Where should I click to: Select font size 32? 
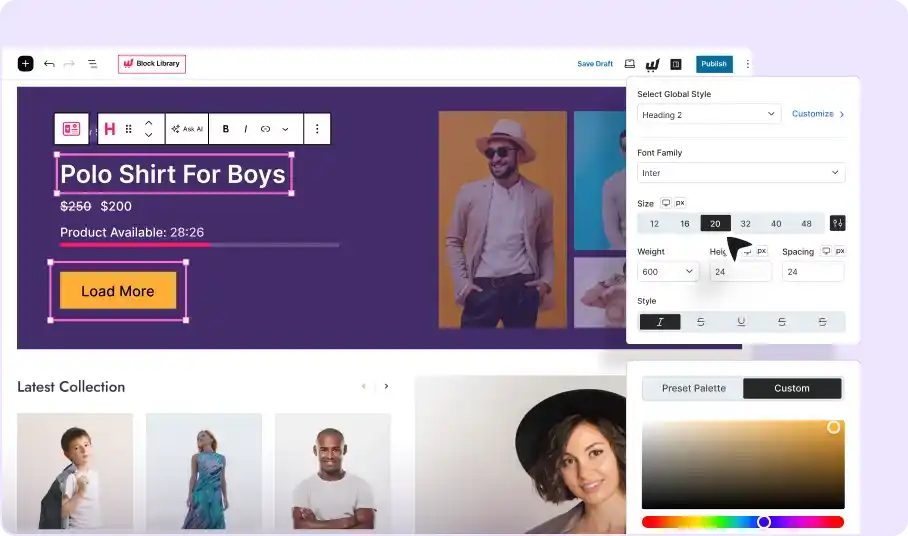(745, 224)
